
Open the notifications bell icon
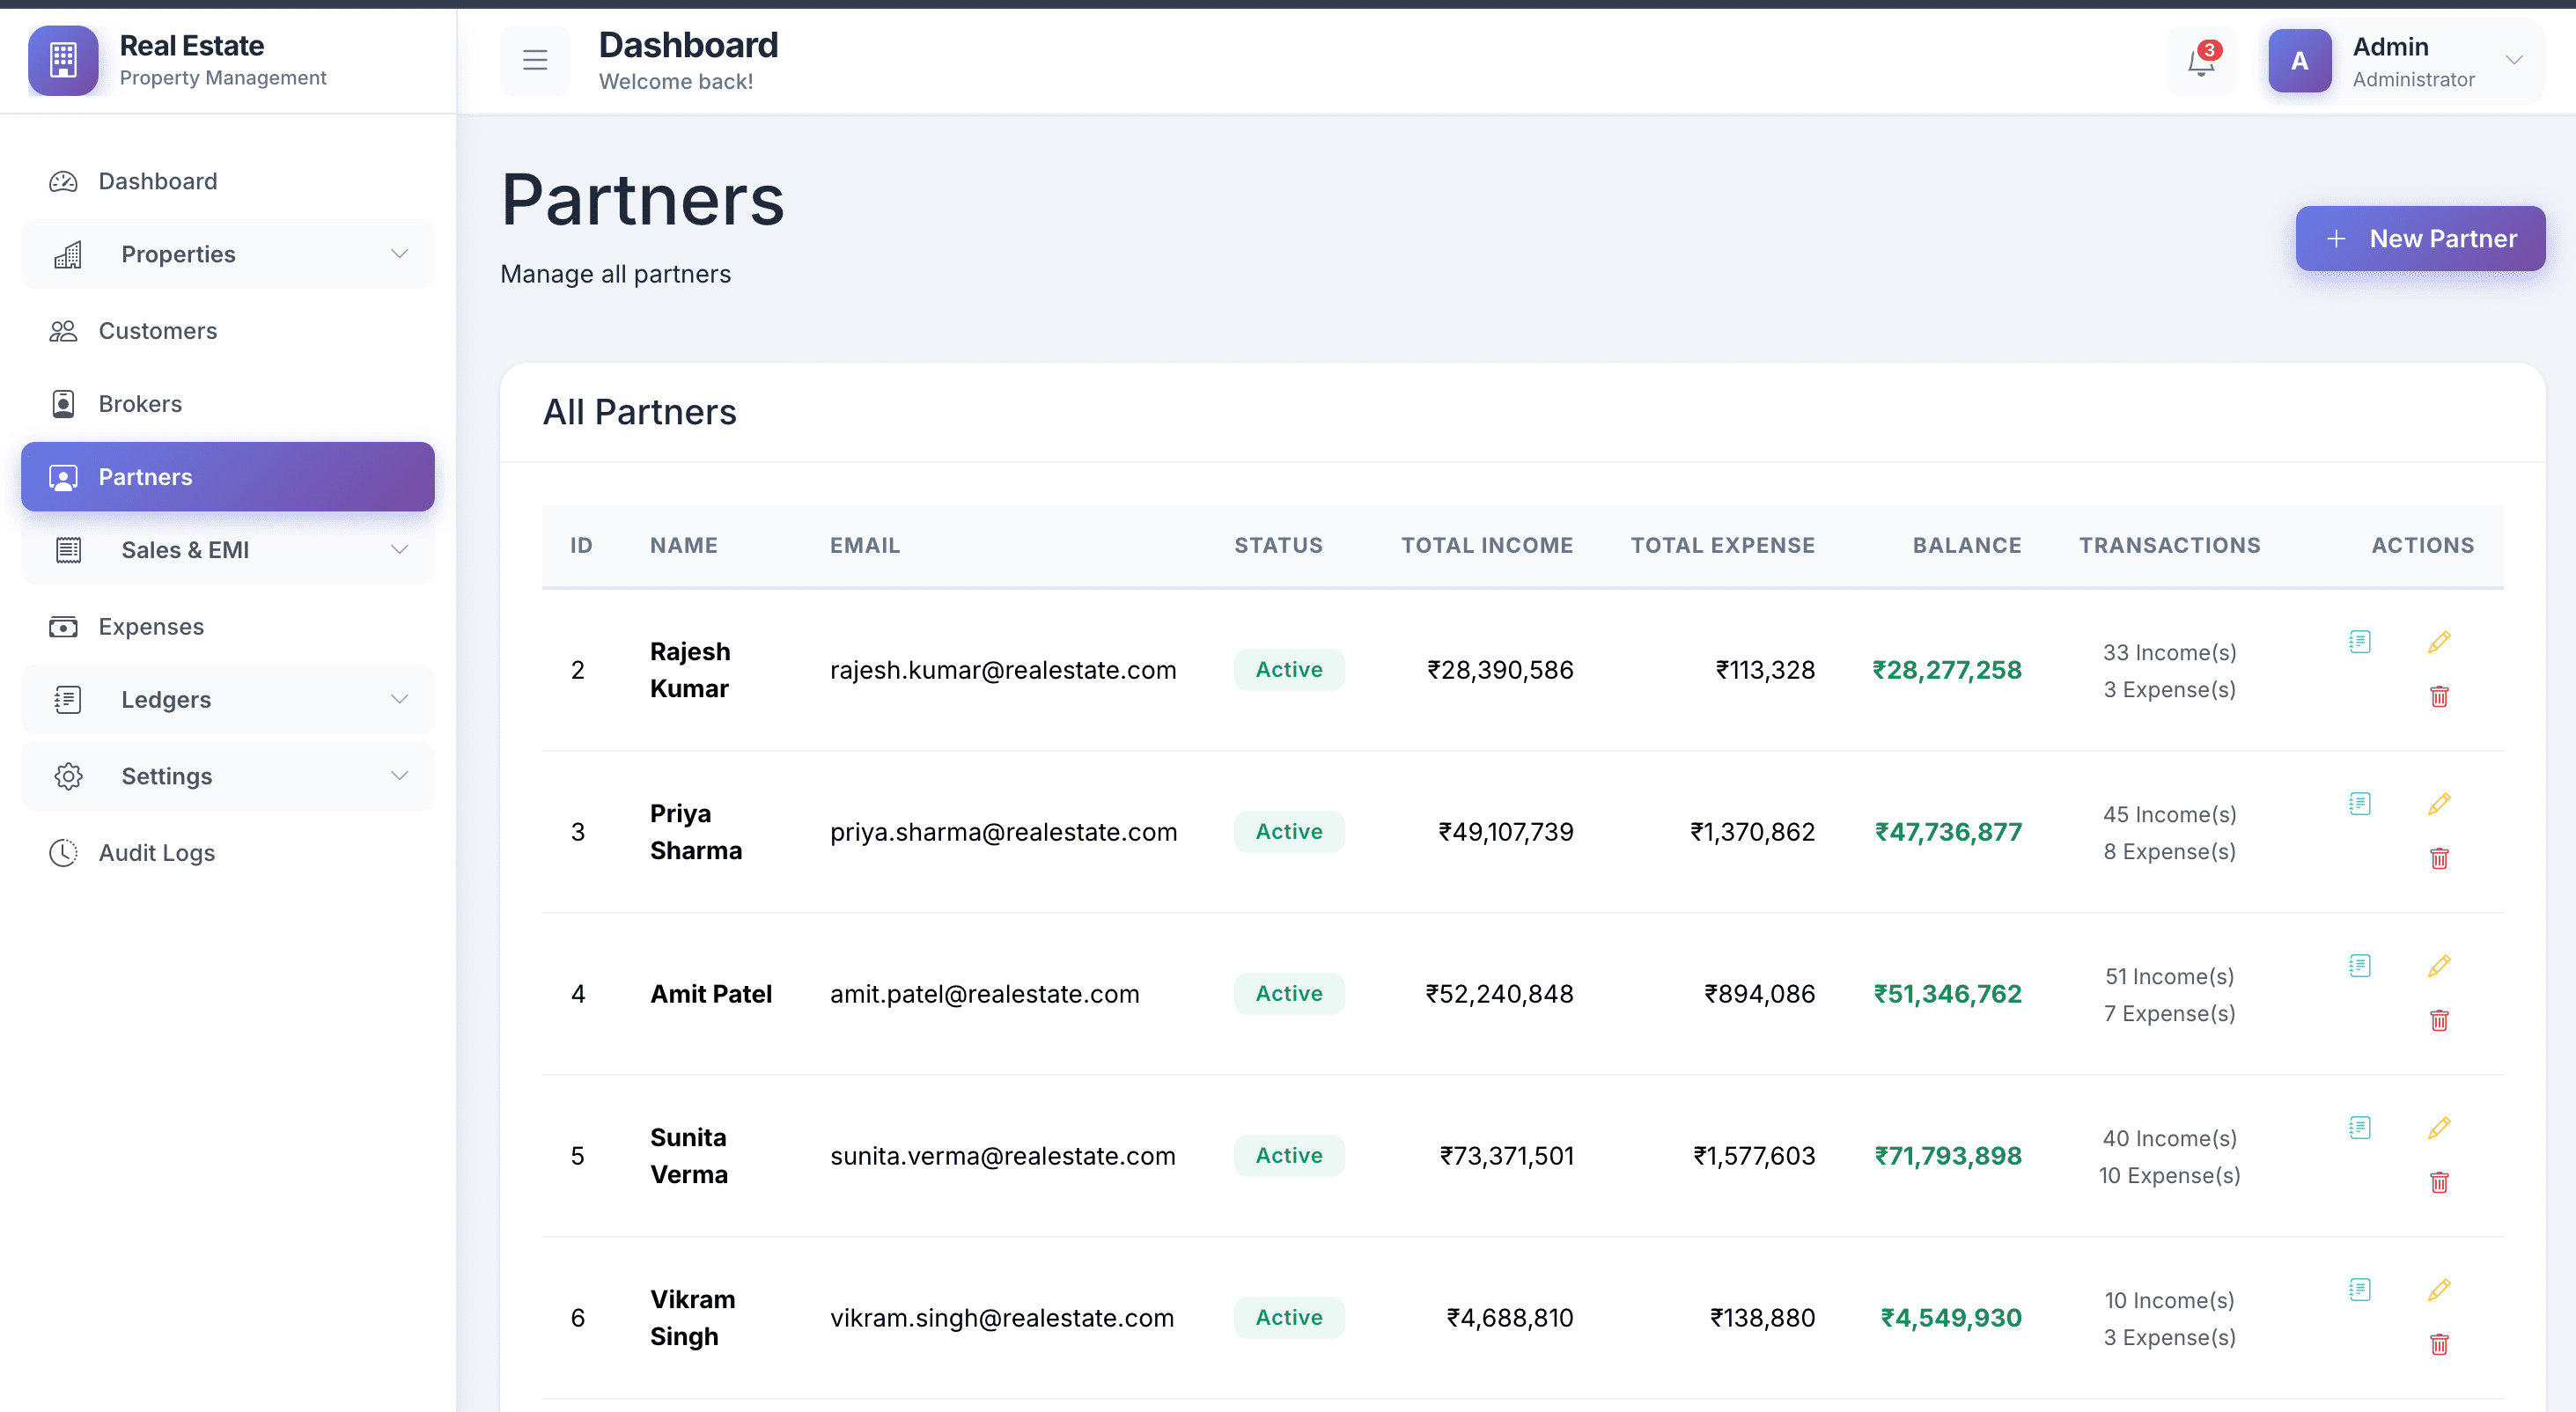(x=2200, y=62)
